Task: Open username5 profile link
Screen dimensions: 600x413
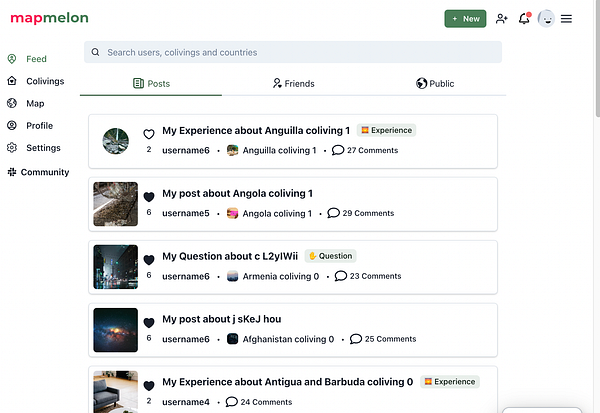Action: (186, 213)
